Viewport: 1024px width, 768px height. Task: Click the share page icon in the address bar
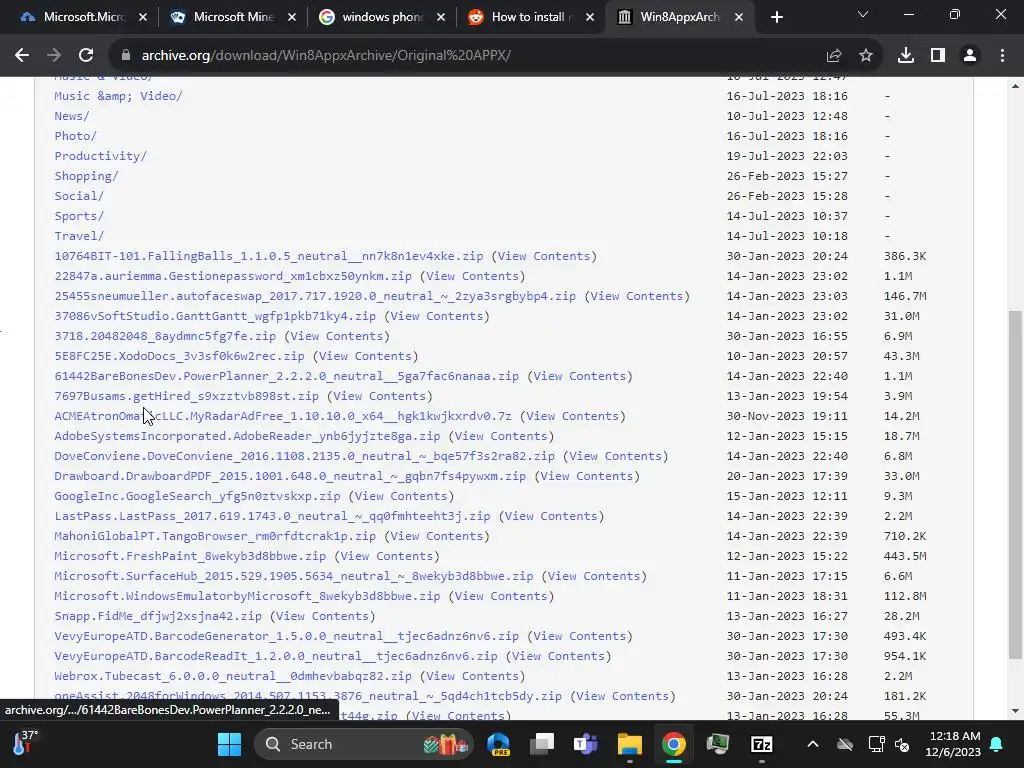click(833, 56)
